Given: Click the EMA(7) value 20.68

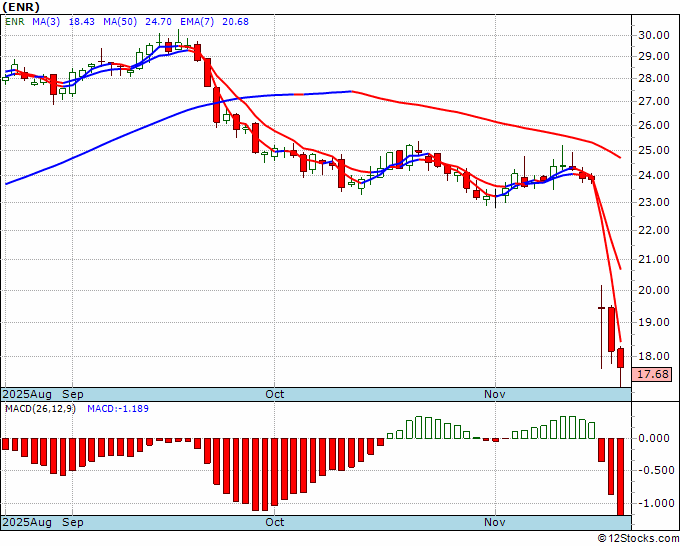Looking at the screenshot, I should pos(235,22).
